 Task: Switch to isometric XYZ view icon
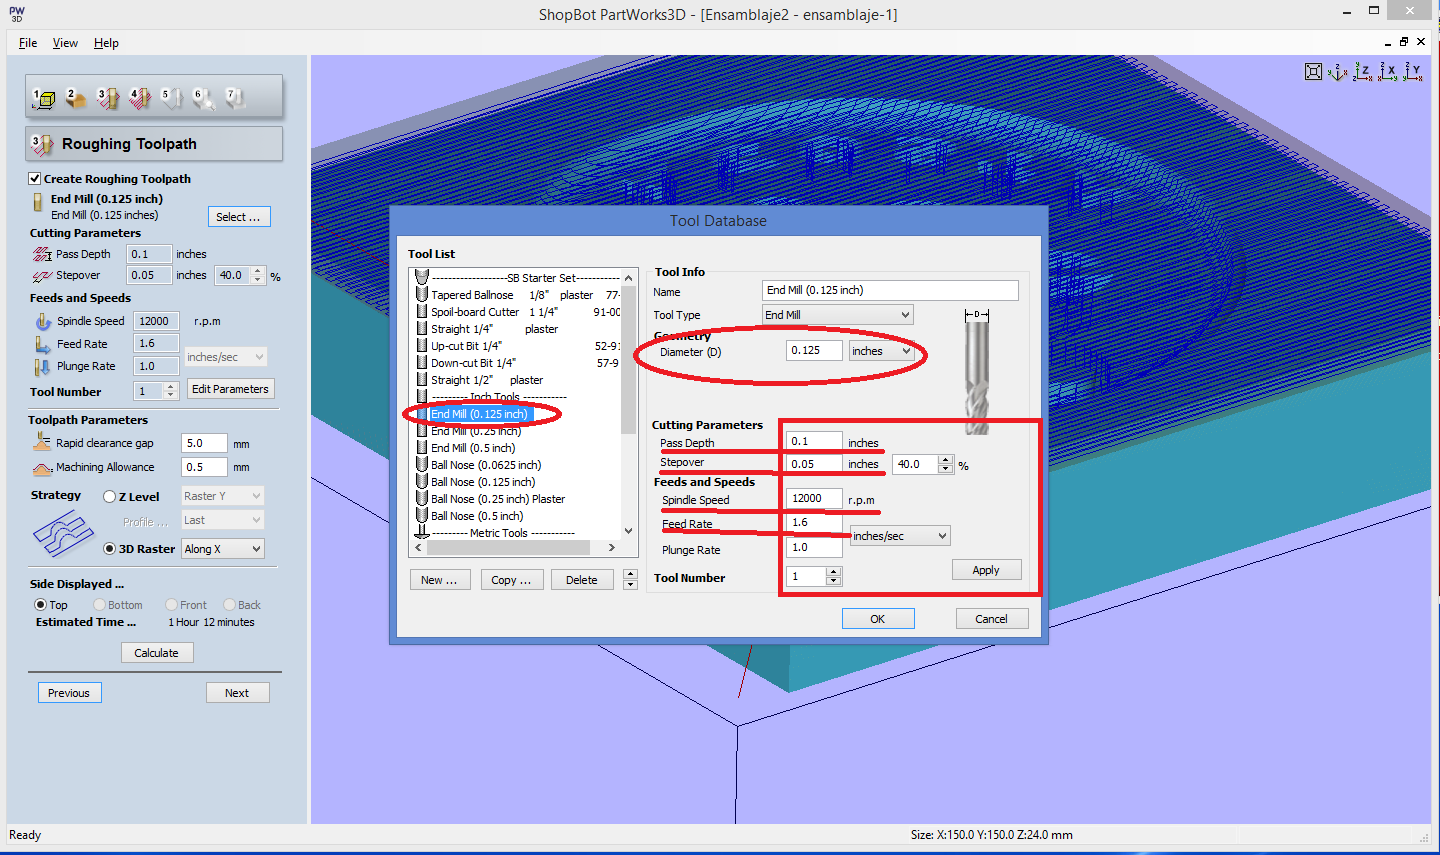click(x=1337, y=72)
